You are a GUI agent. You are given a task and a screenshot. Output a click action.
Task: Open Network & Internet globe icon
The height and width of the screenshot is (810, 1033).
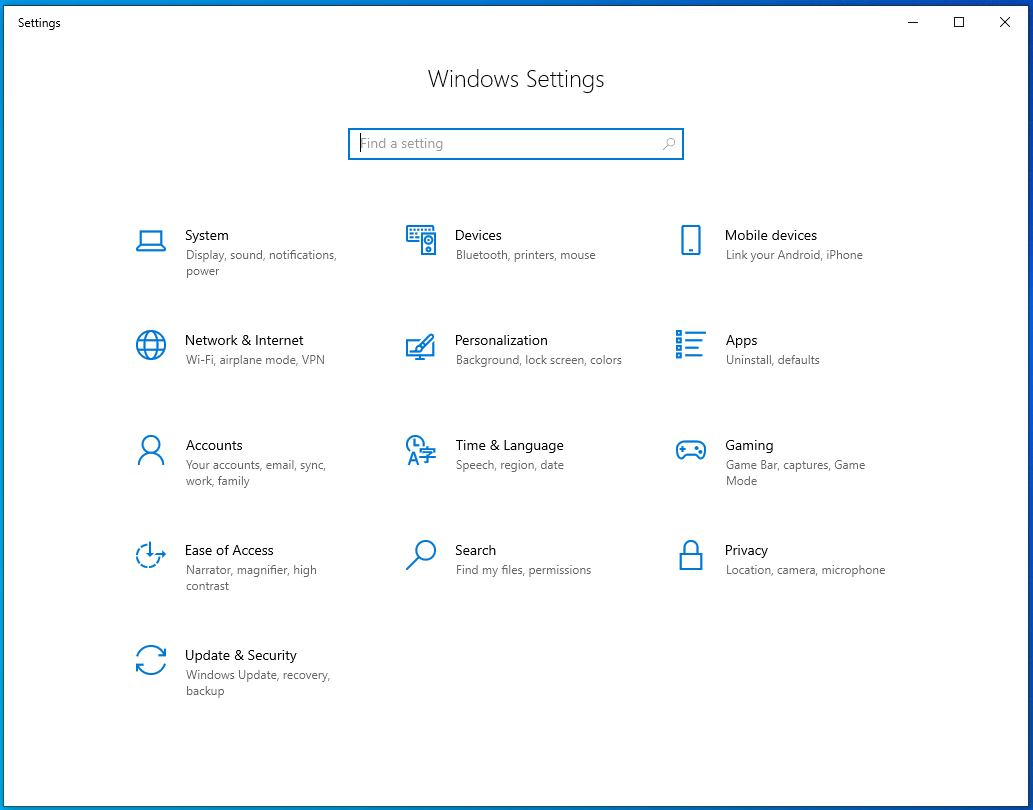151,345
